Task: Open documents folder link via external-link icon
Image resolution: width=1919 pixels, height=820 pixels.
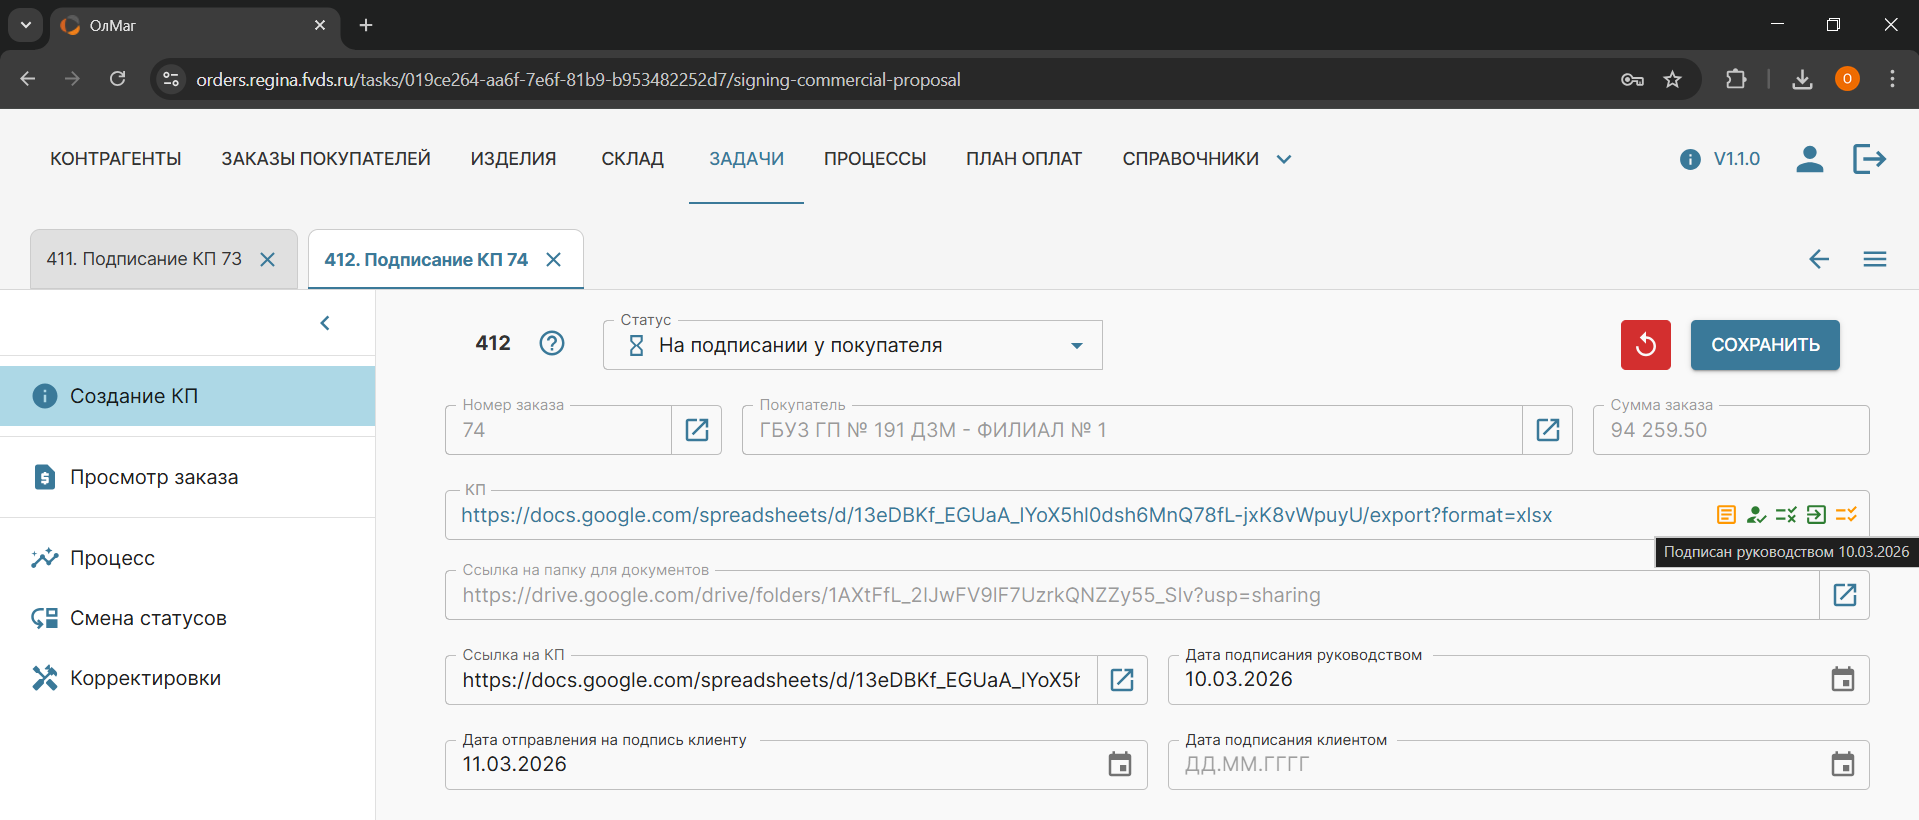Action: click(x=1844, y=595)
